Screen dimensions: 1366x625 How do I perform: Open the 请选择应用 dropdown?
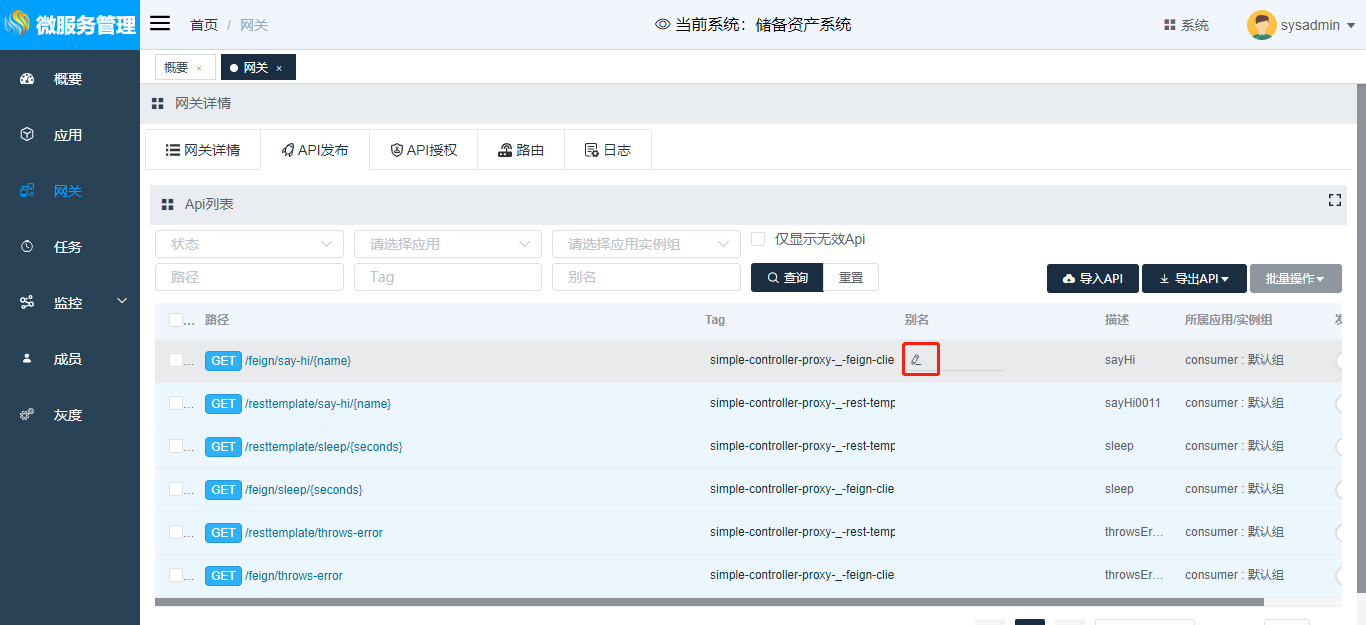[447, 244]
